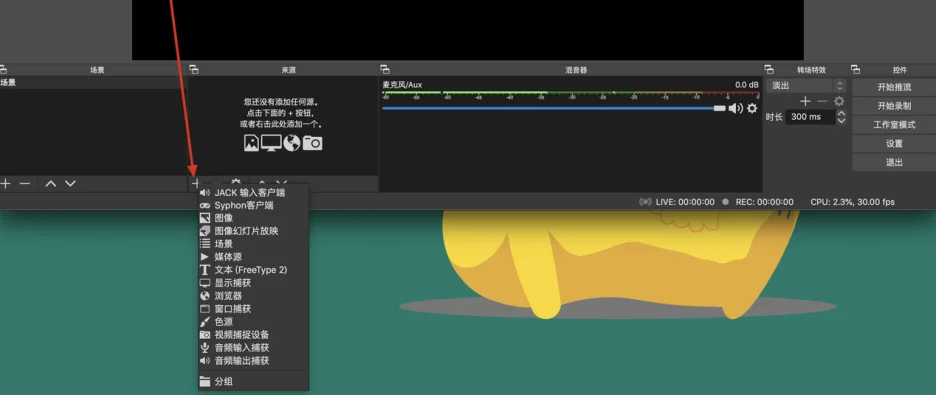Open source properties gear in 来源 toolbar
Viewport: 936px width, 395px height.
pyautogui.click(x=236, y=181)
